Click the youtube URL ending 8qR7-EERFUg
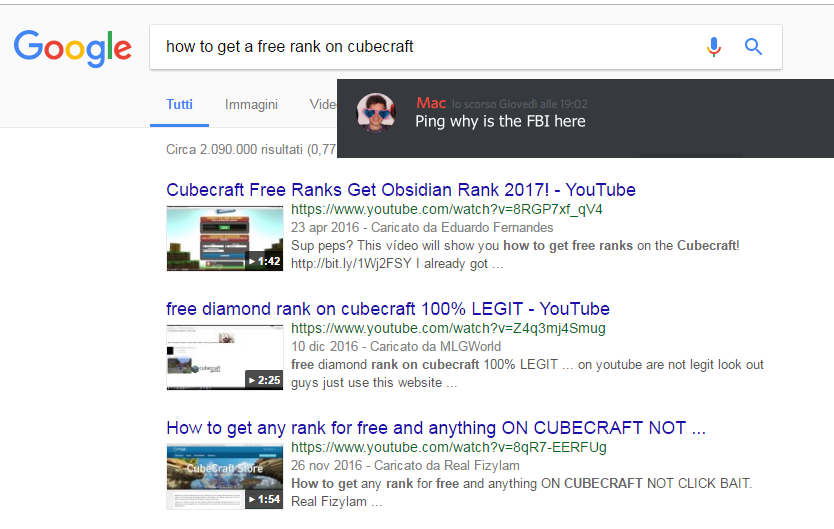The image size is (834, 529). (448, 448)
